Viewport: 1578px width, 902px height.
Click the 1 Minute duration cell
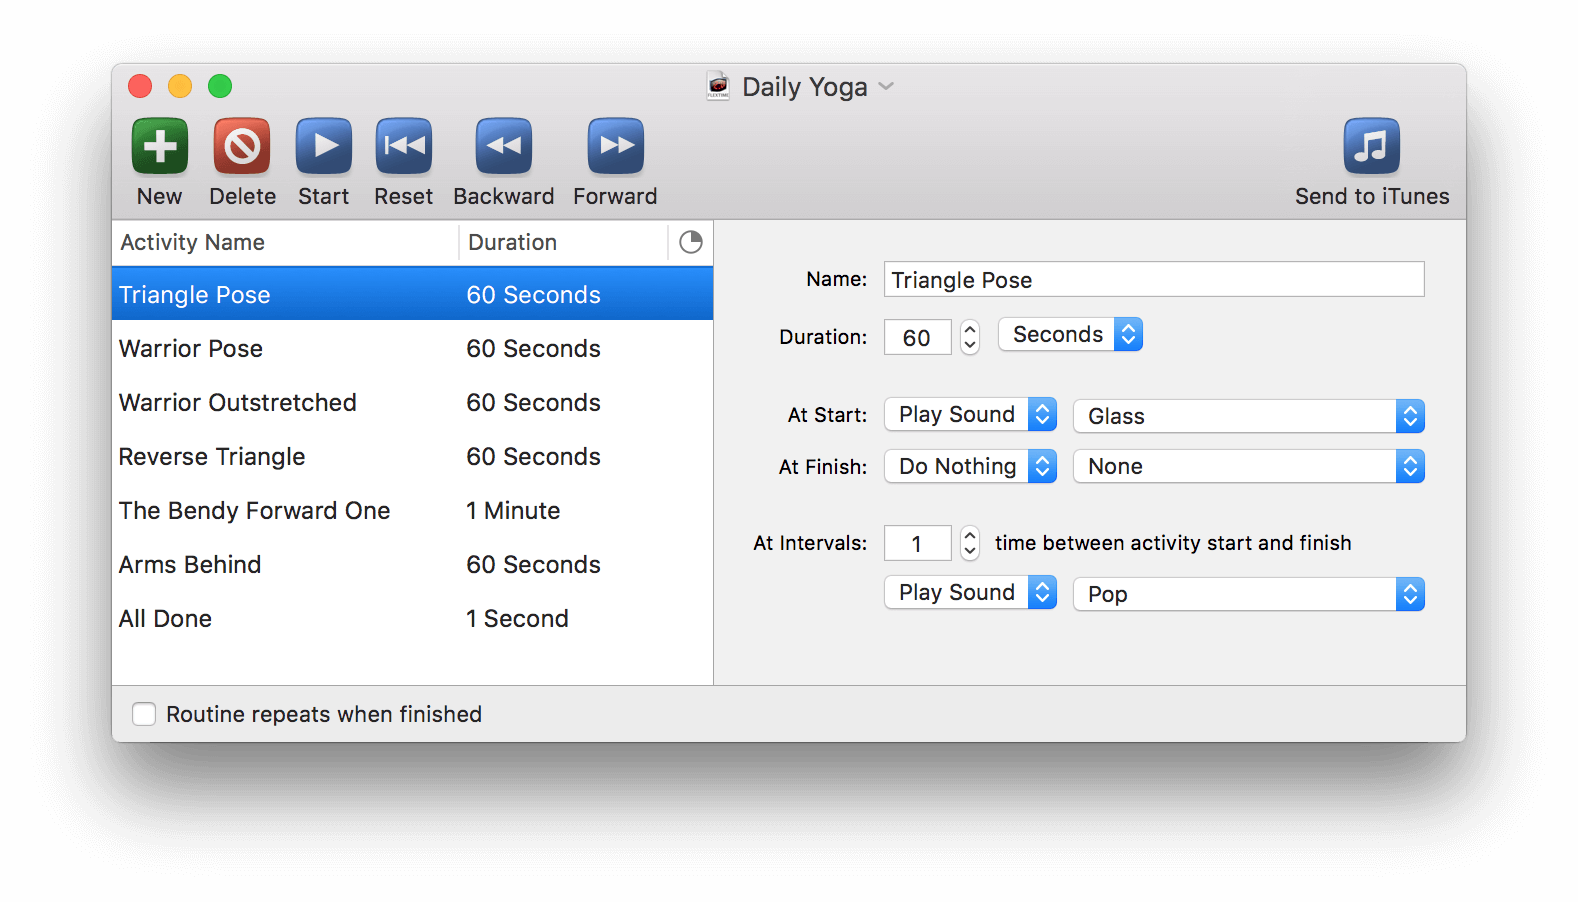point(513,510)
